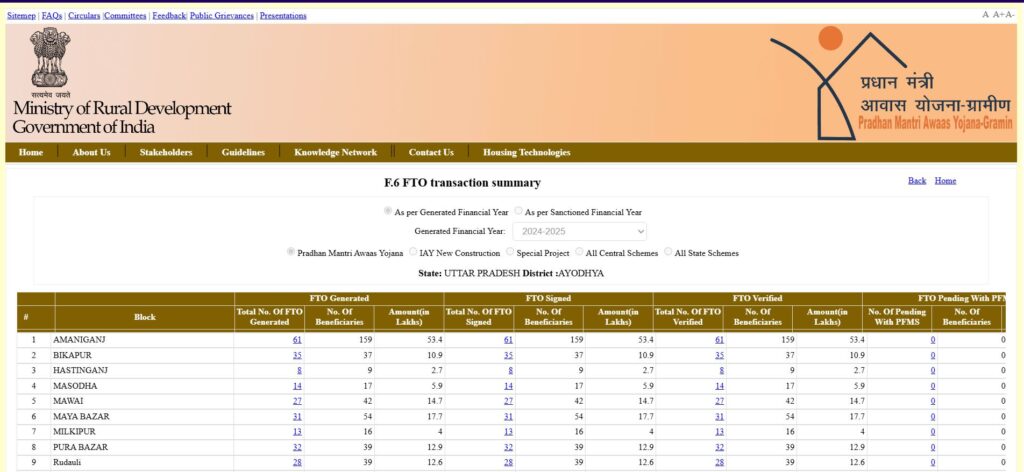This screenshot has height=472, width=1024.
Task: Increase font size with A+ button
Action: 998,14
